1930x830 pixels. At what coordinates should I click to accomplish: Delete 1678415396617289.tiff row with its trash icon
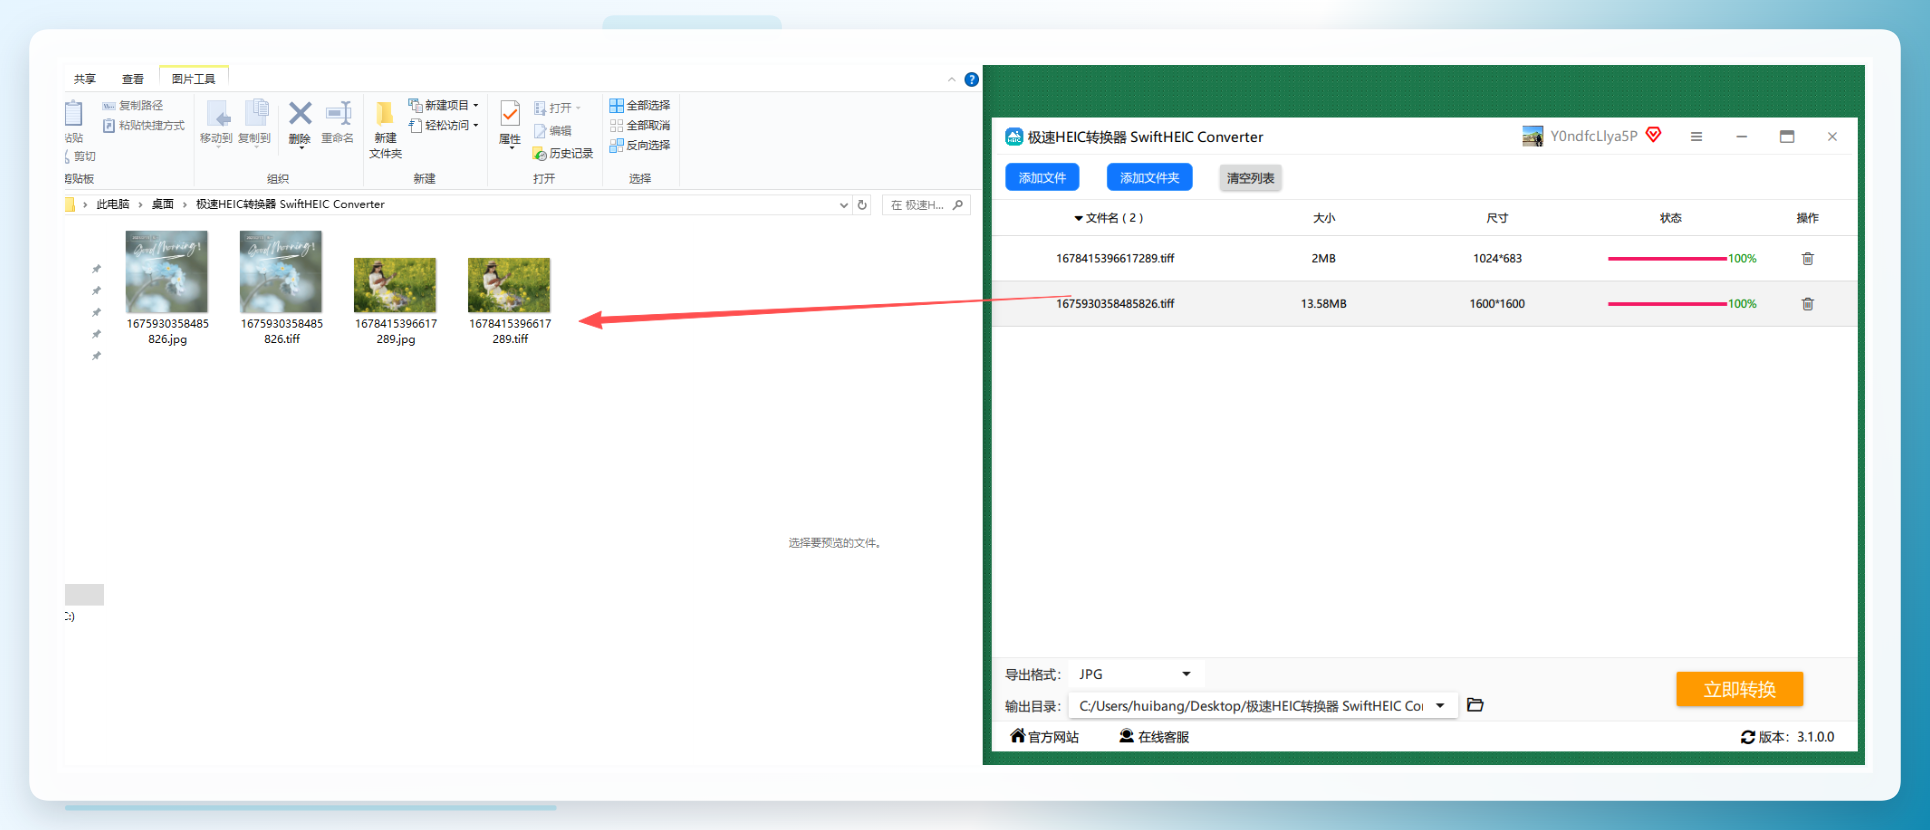(x=1807, y=258)
